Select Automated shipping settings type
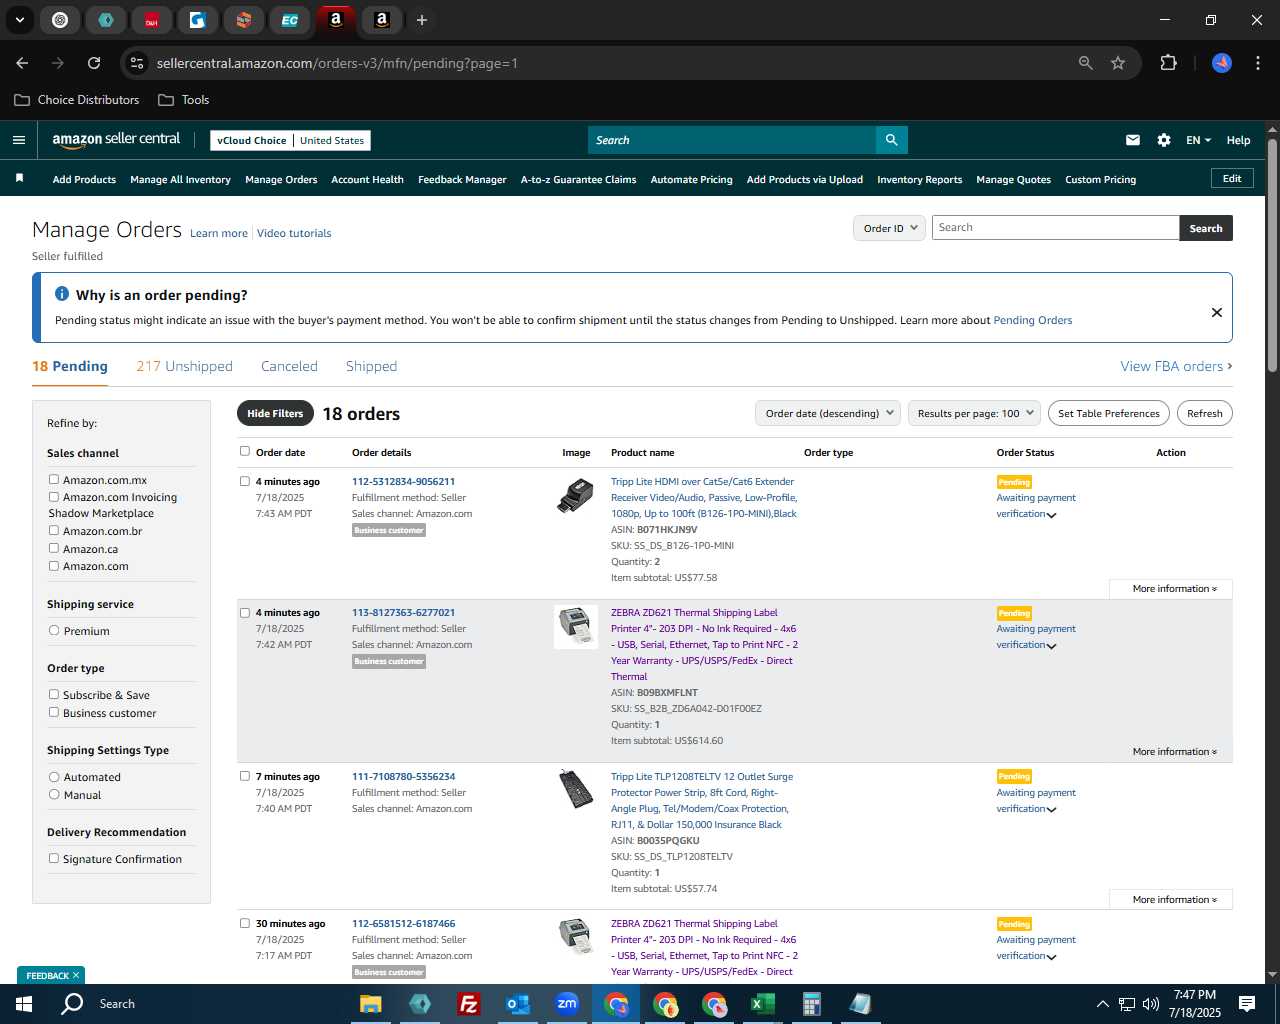Screen dimensions: 1280x1024 [54, 776]
